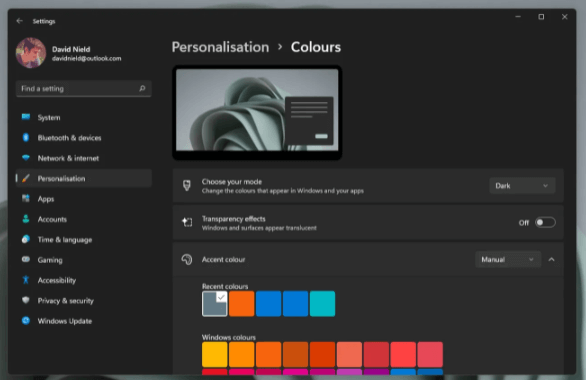The height and width of the screenshot is (380, 586).
Task: Click the Transparency effects icon
Action: 187,222
